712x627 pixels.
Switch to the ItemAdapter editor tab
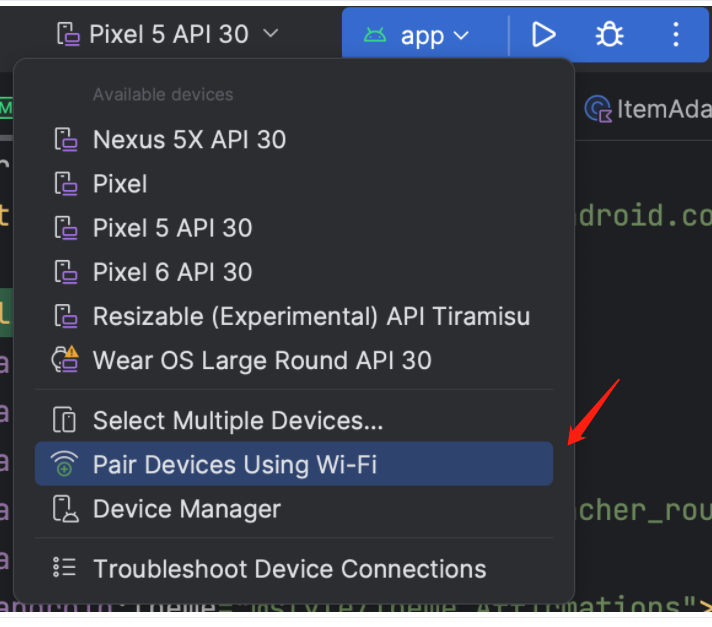[x=660, y=109]
